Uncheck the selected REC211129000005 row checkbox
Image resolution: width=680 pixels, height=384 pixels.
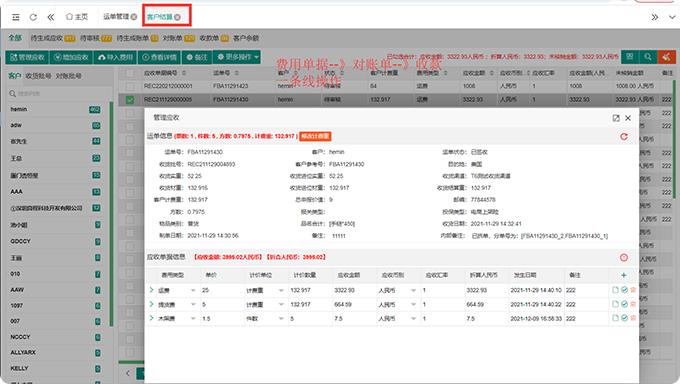coord(130,100)
